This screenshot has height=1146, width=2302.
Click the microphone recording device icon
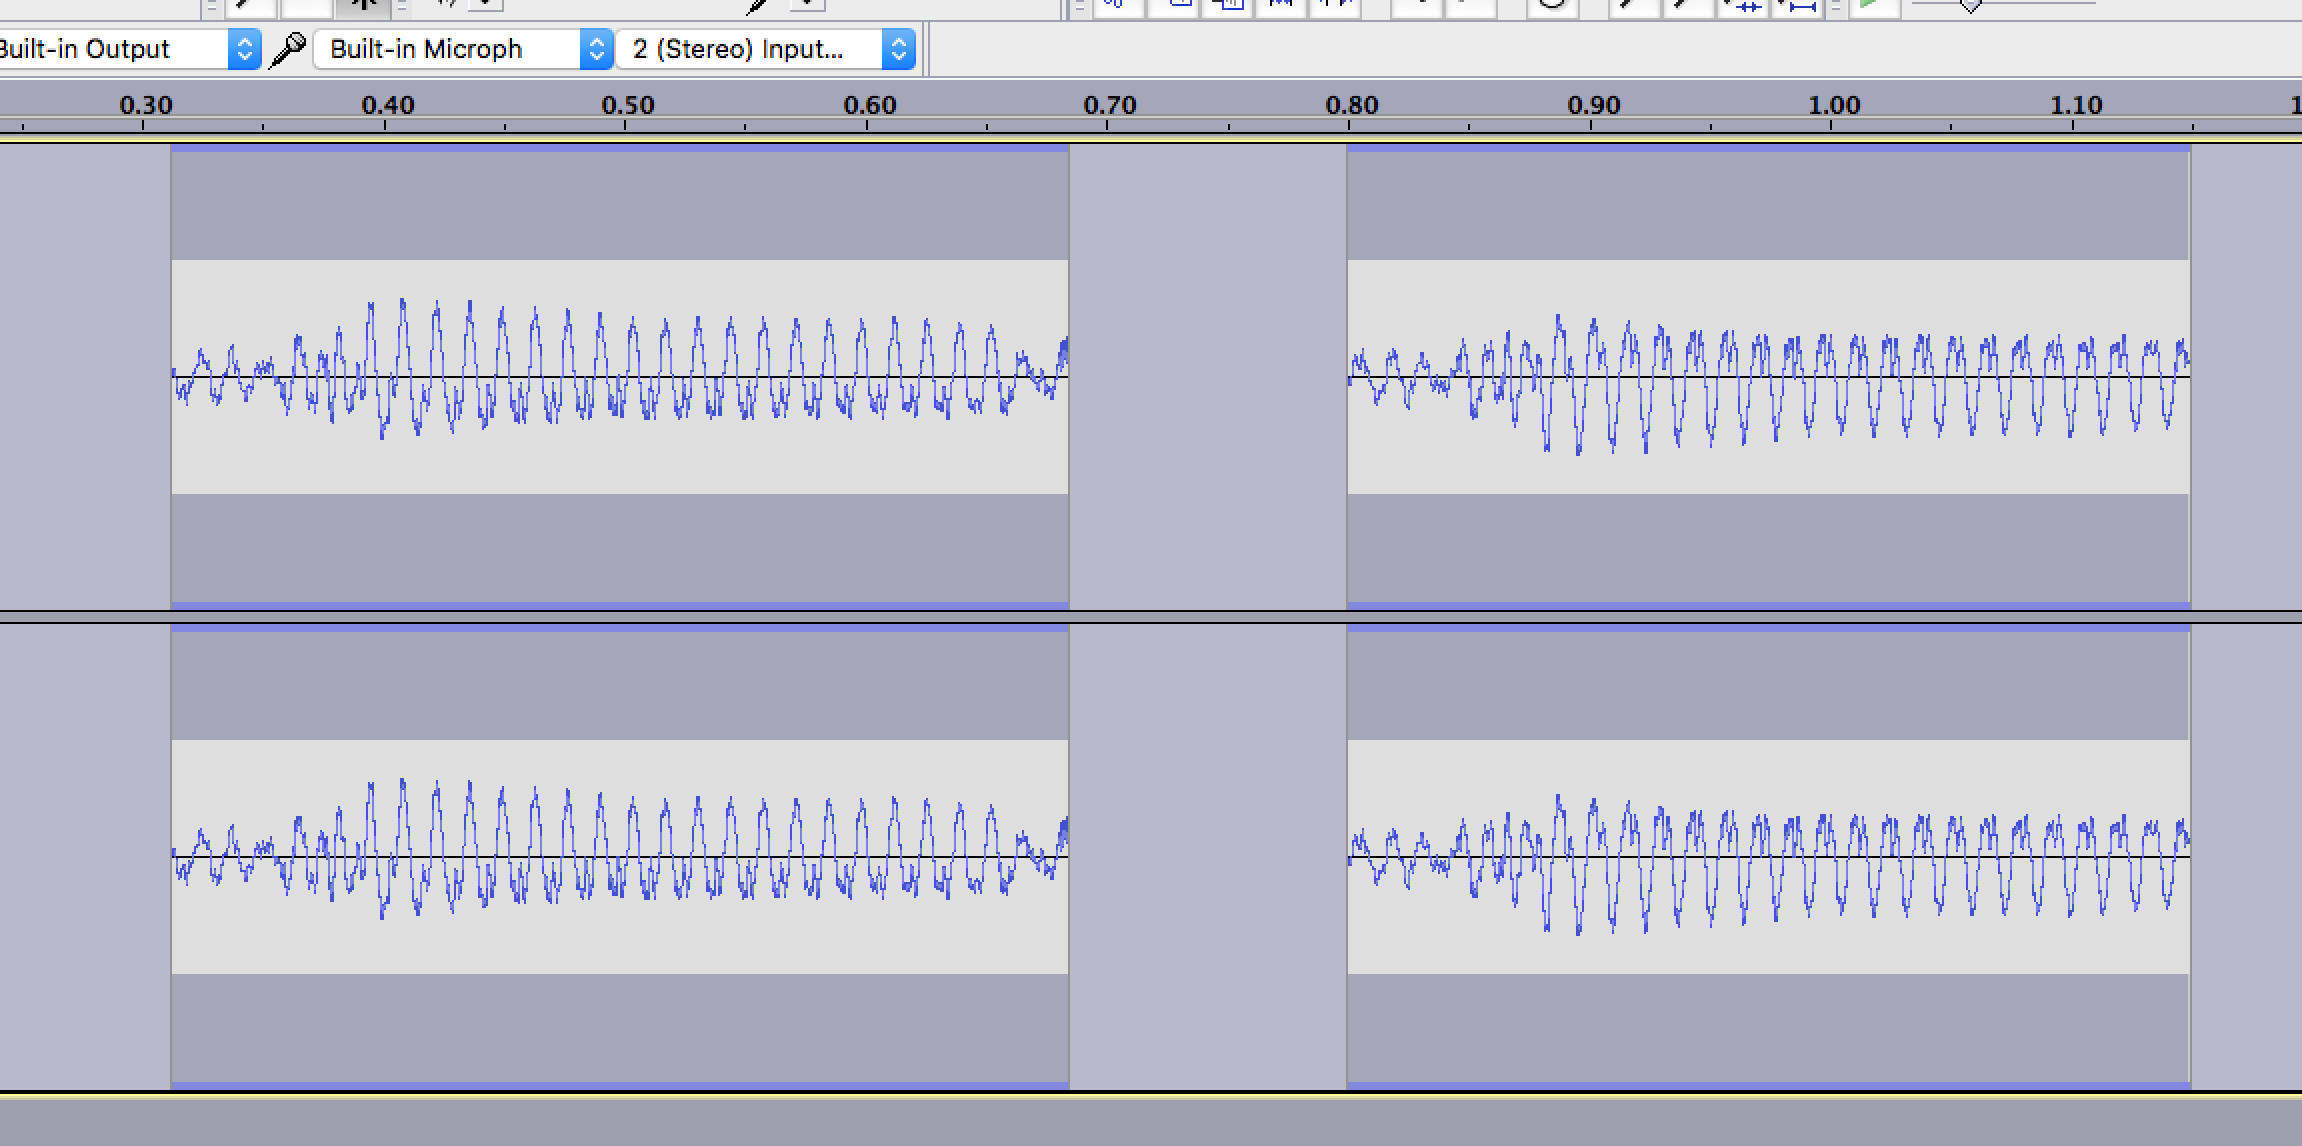coord(288,49)
